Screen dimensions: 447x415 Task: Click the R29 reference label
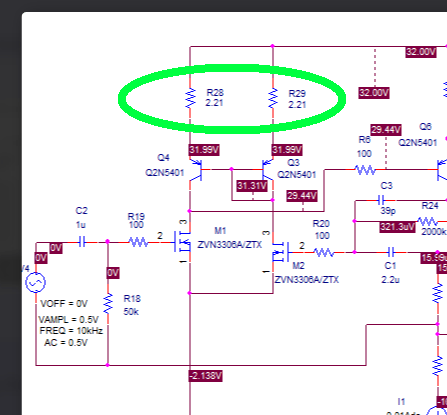pos(297,94)
